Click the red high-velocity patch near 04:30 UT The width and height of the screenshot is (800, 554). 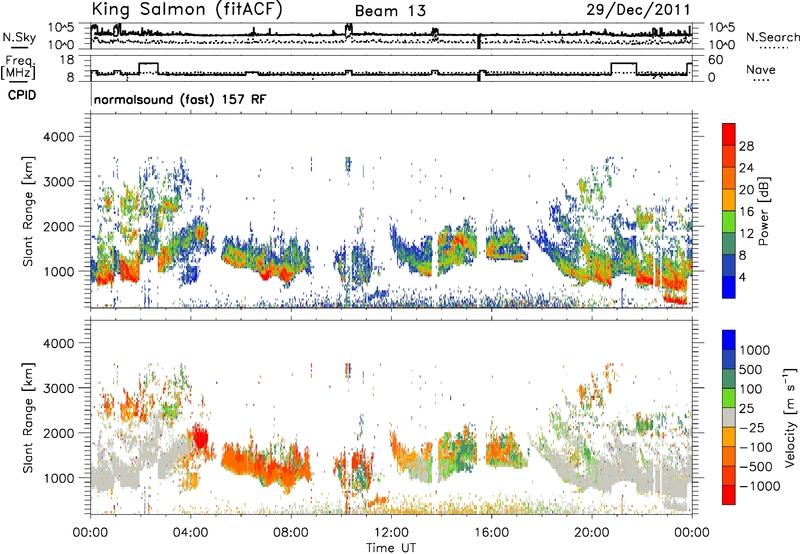point(200,438)
